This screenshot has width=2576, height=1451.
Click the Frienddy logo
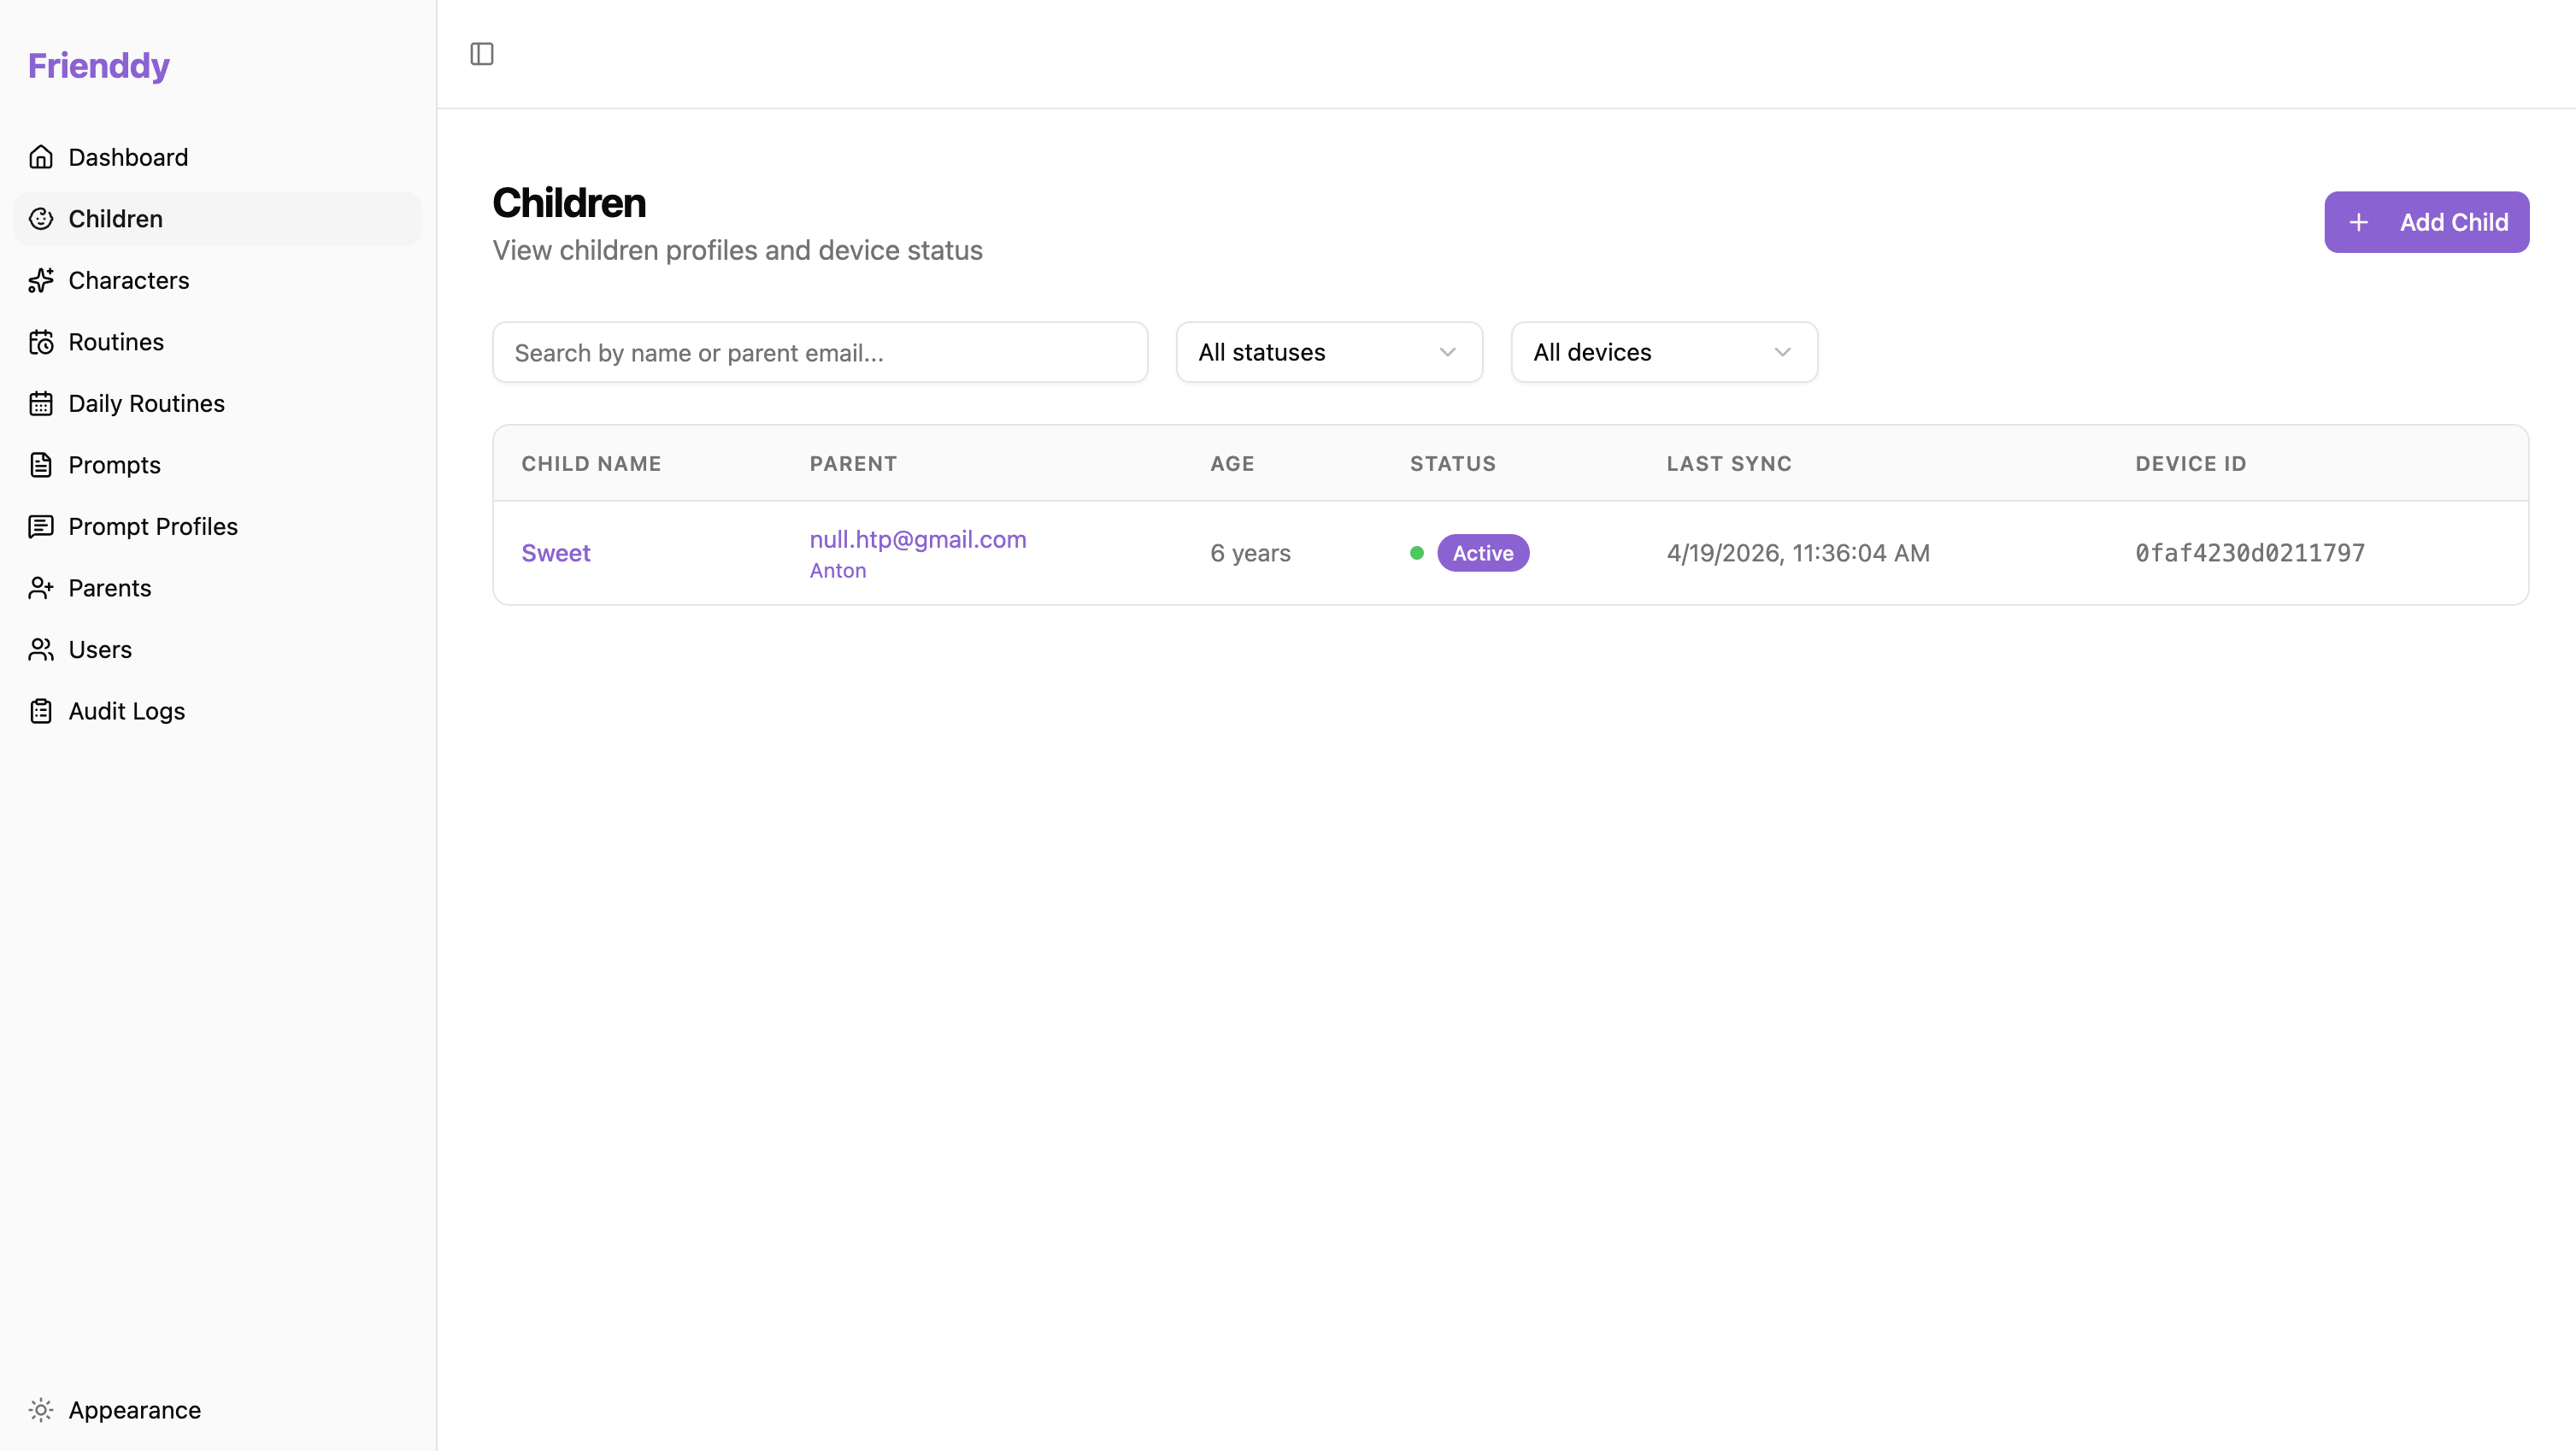tap(99, 66)
